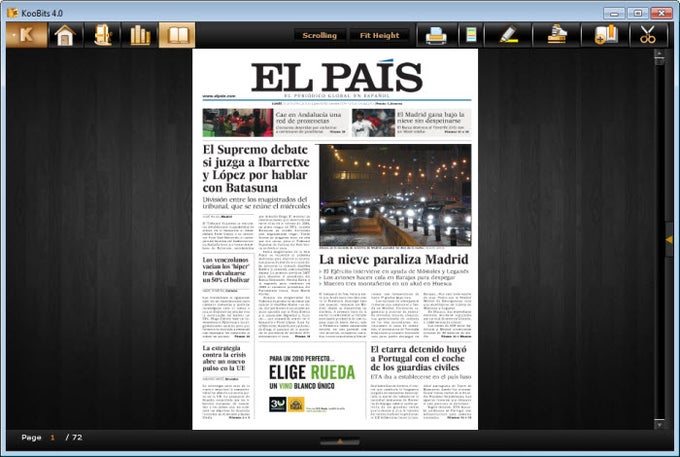Screen dimensions: 680x457
Task: Click the KooBits 4.0 title bar icon
Action: (12, 13)
